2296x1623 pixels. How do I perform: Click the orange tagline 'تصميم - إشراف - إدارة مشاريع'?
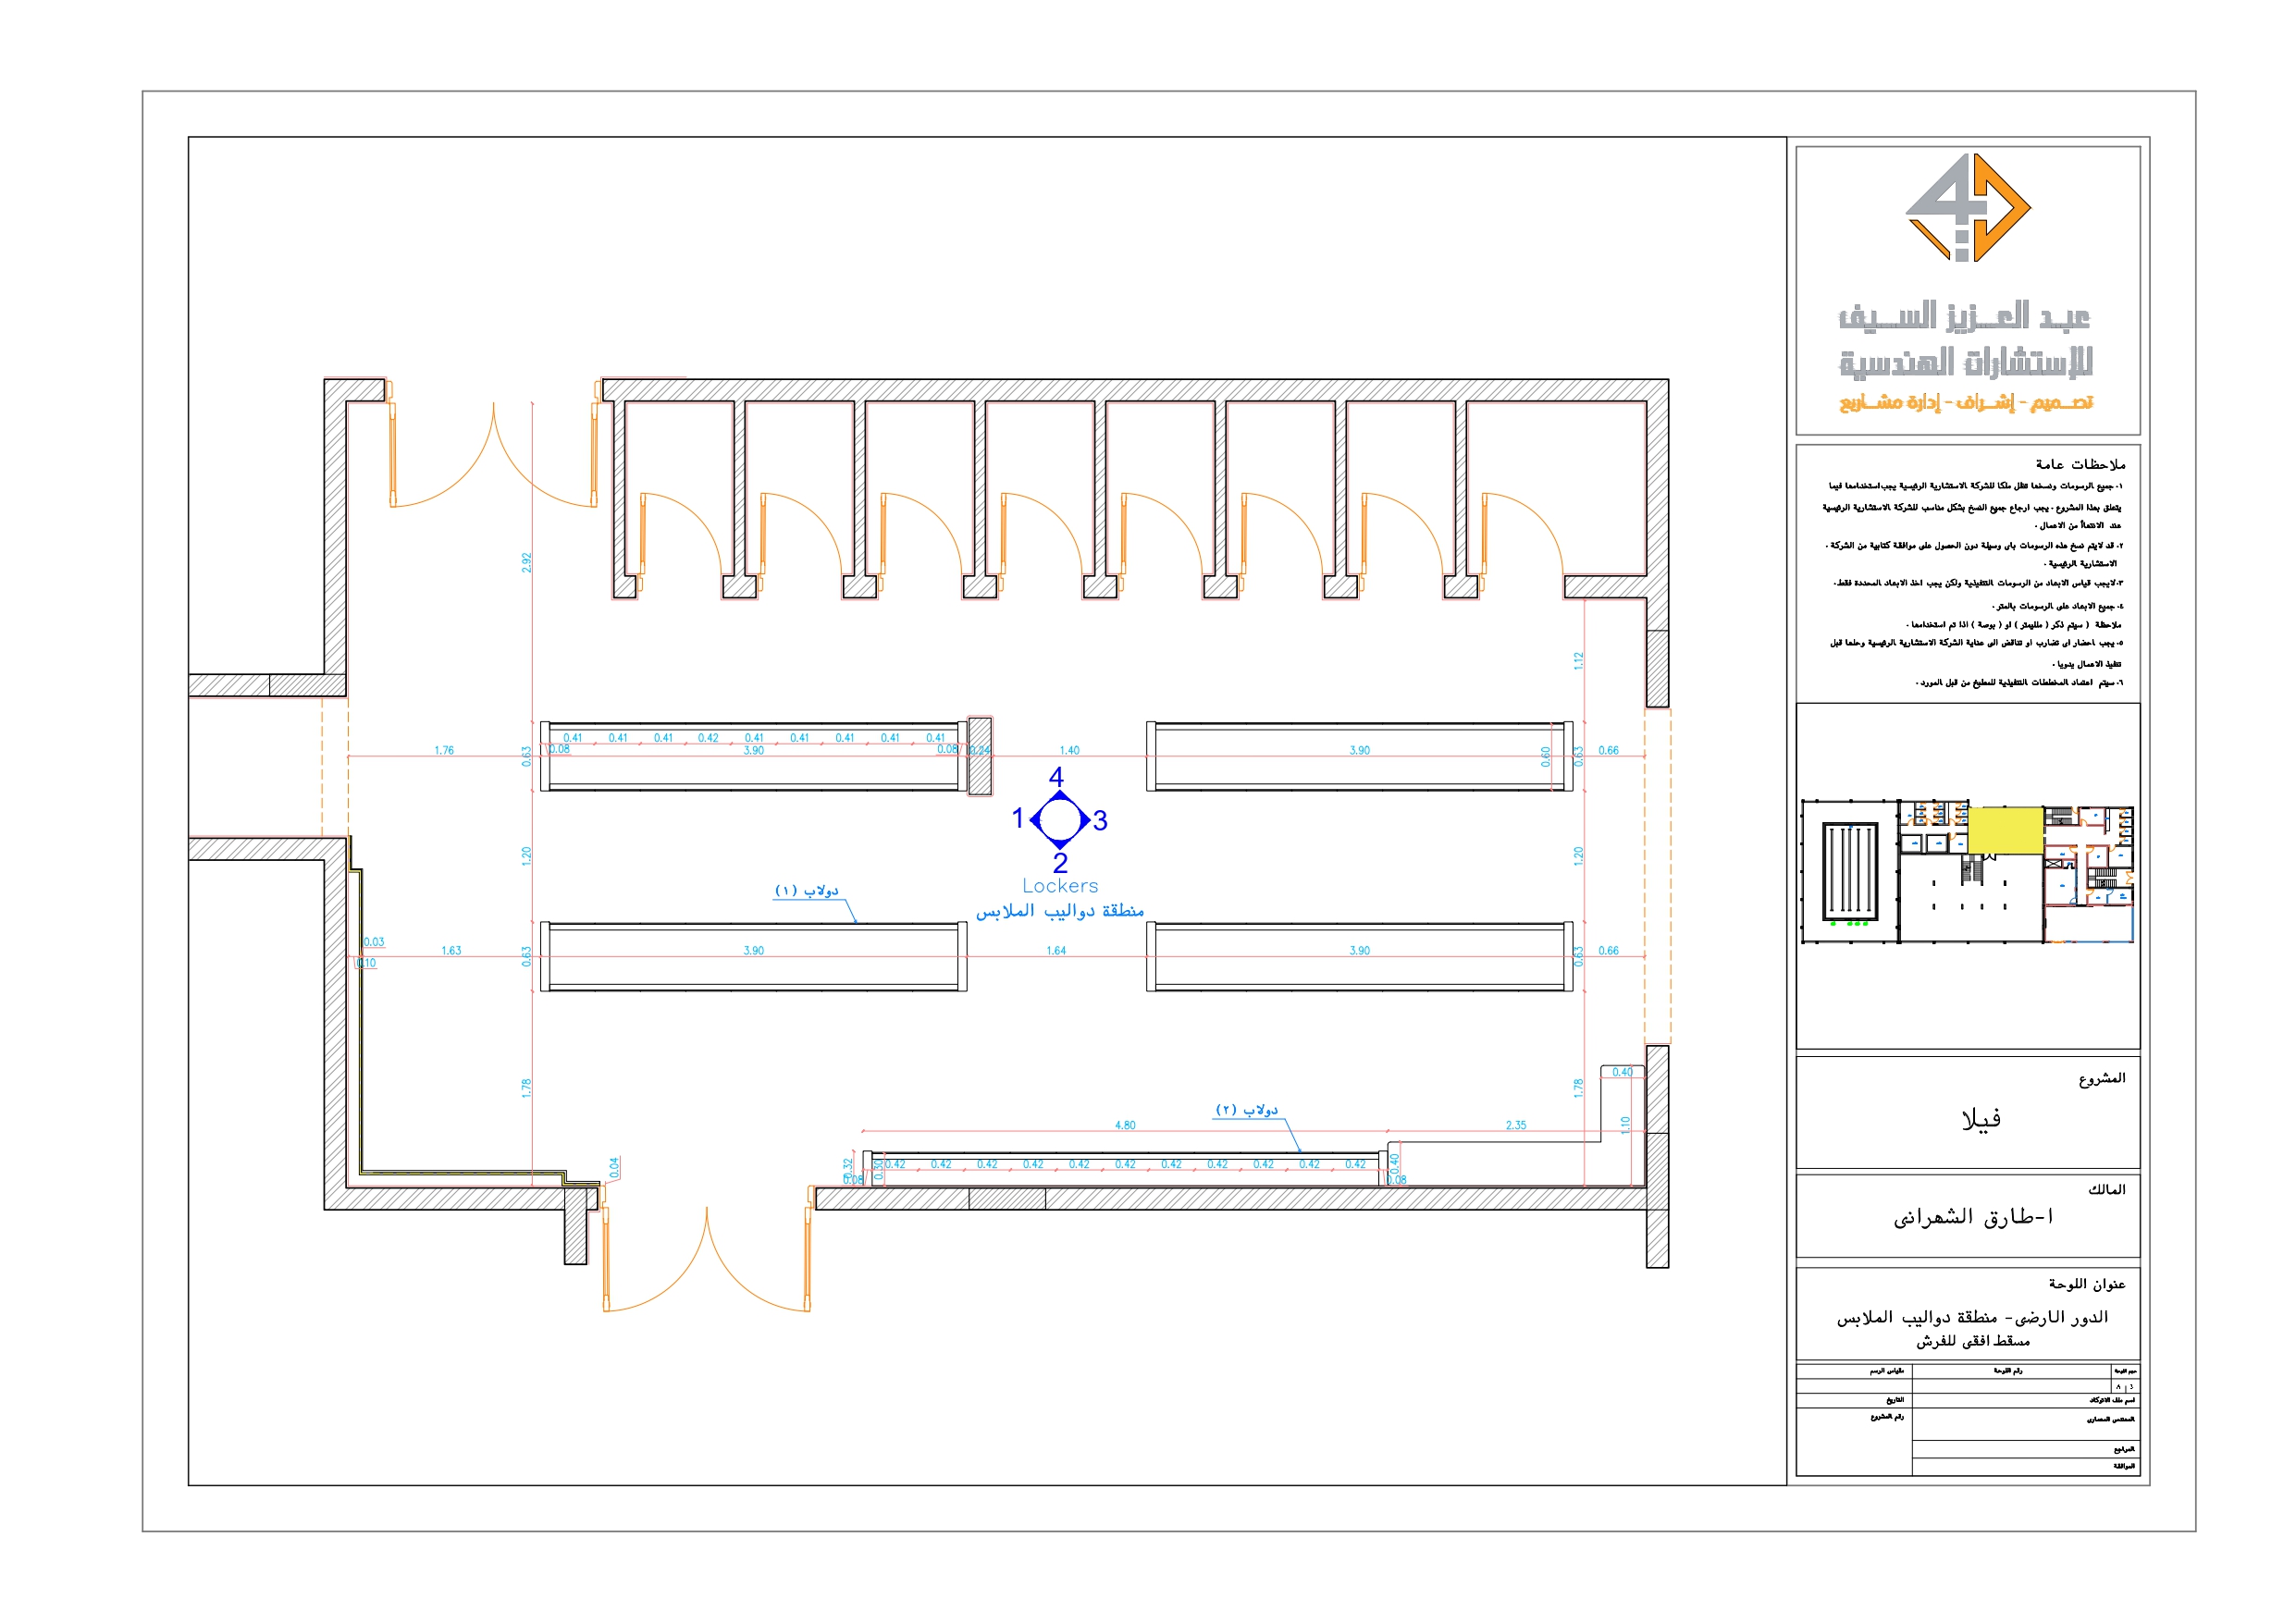(x=1966, y=402)
